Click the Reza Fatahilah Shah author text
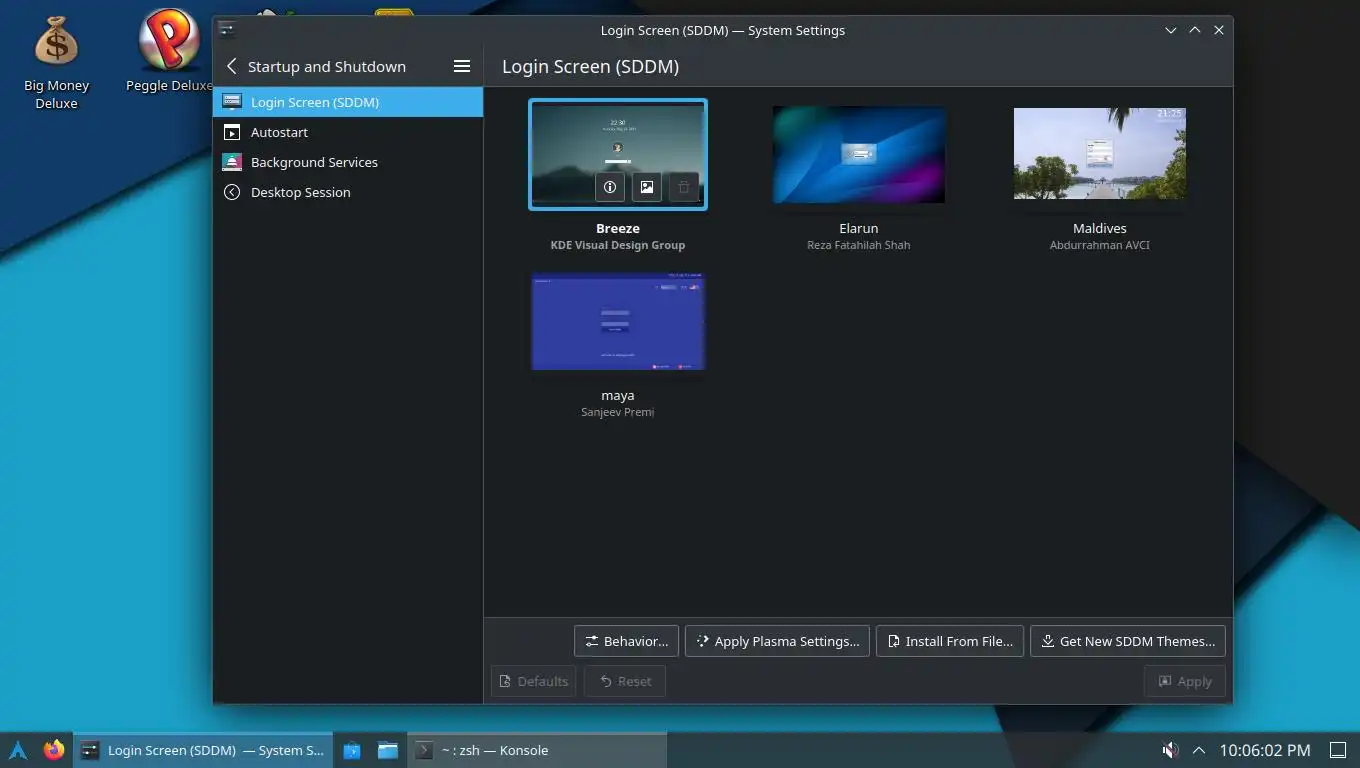The image size is (1360, 768). pyautogui.click(x=859, y=245)
